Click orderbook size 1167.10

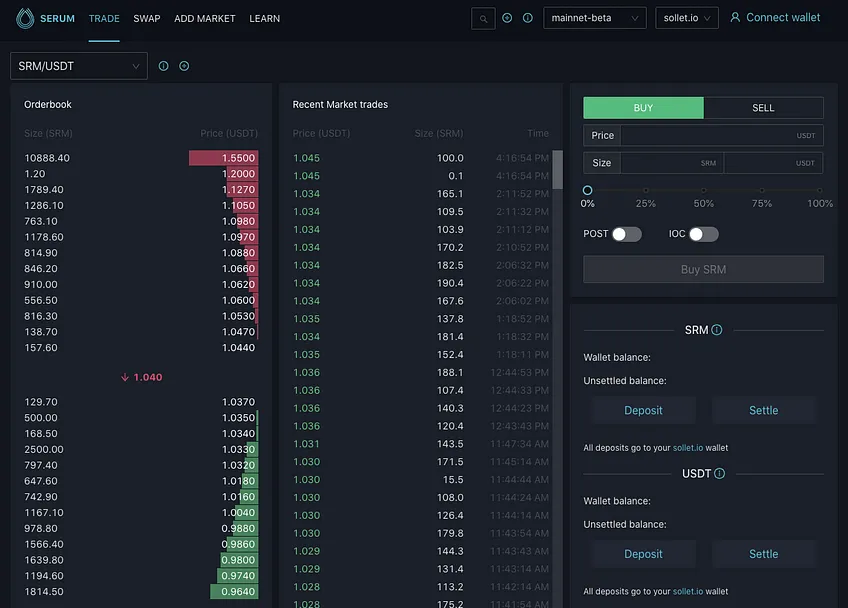44,513
